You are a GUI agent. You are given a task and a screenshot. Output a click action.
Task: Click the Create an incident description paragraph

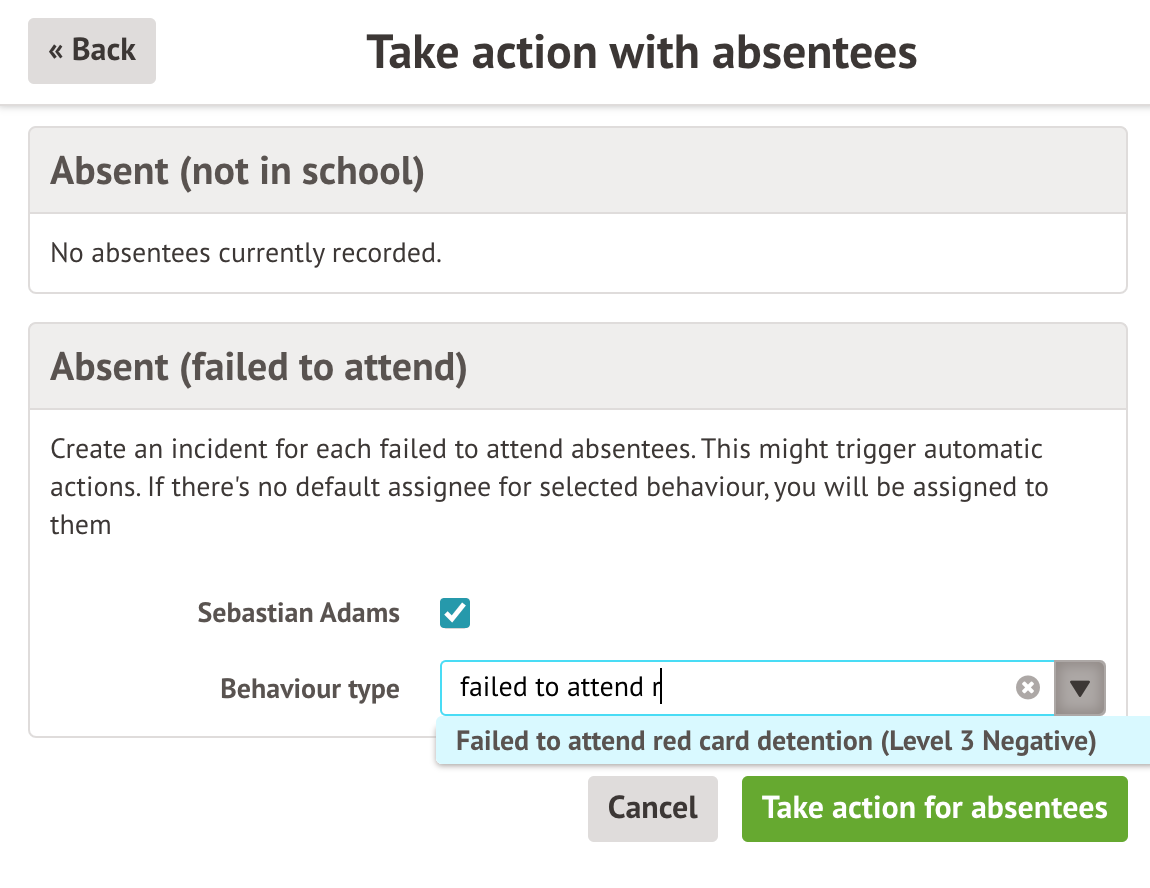coord(548,486)
